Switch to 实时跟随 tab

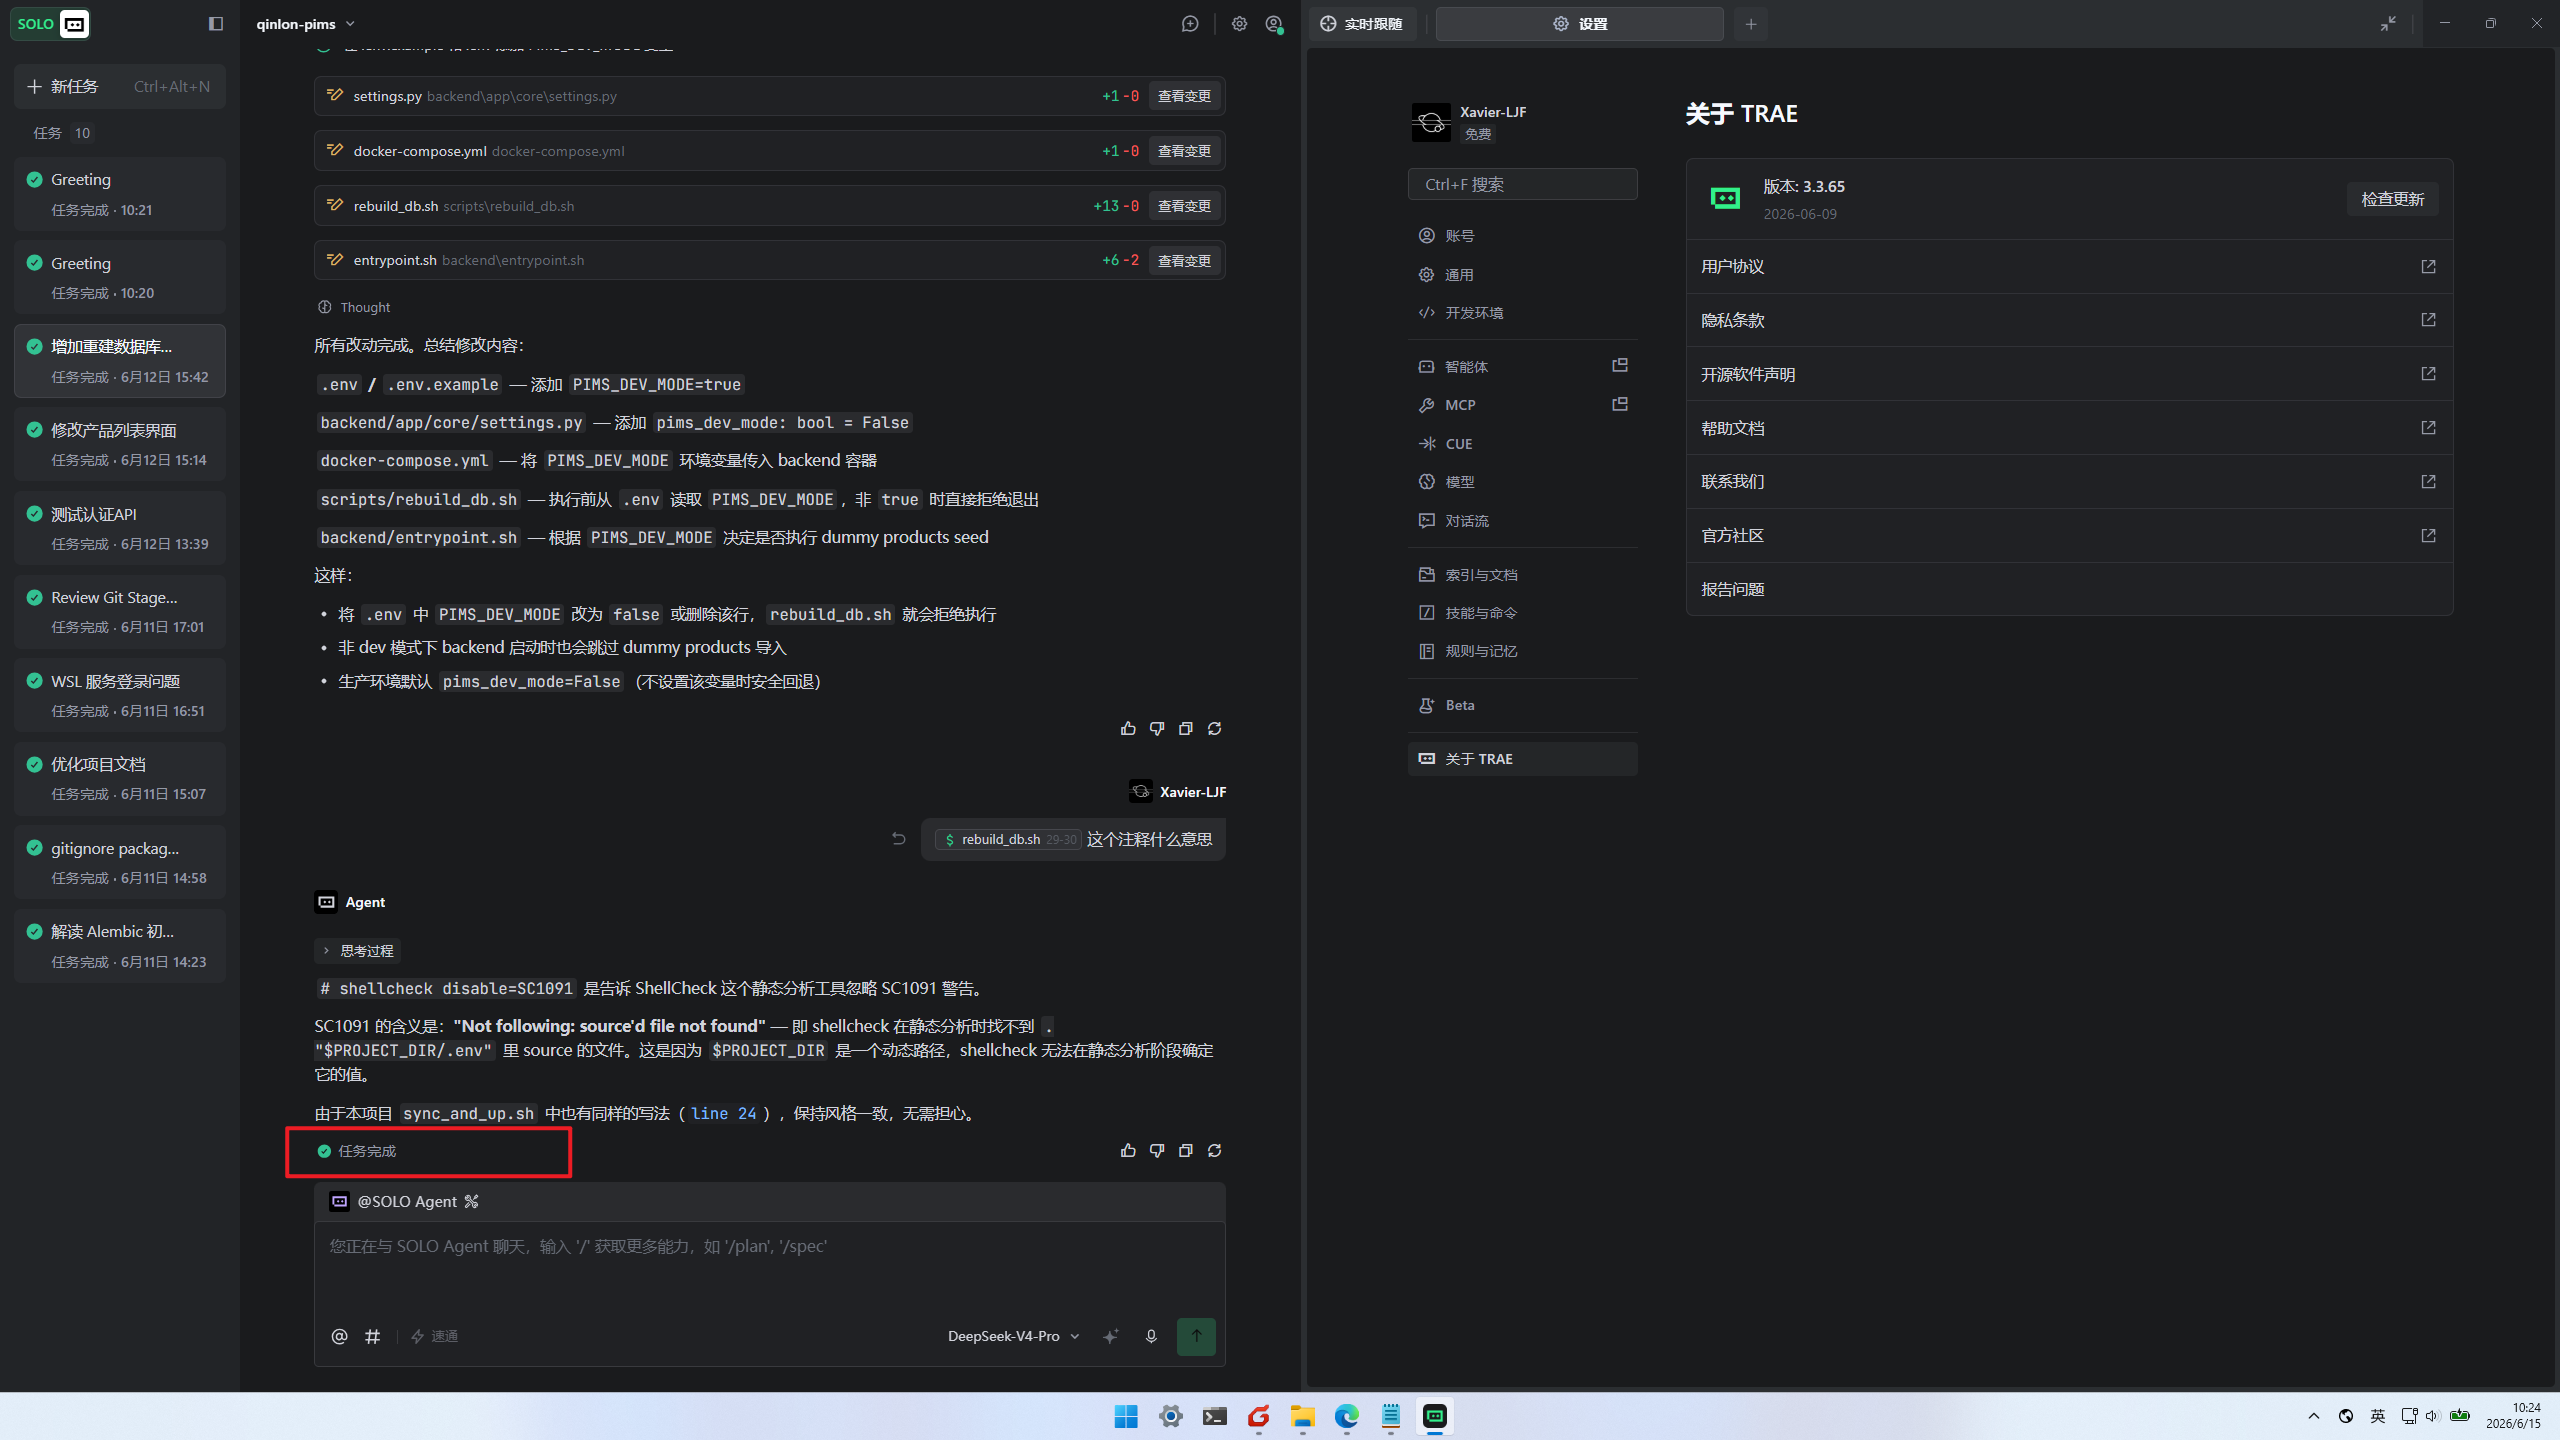pos(1361,24)
